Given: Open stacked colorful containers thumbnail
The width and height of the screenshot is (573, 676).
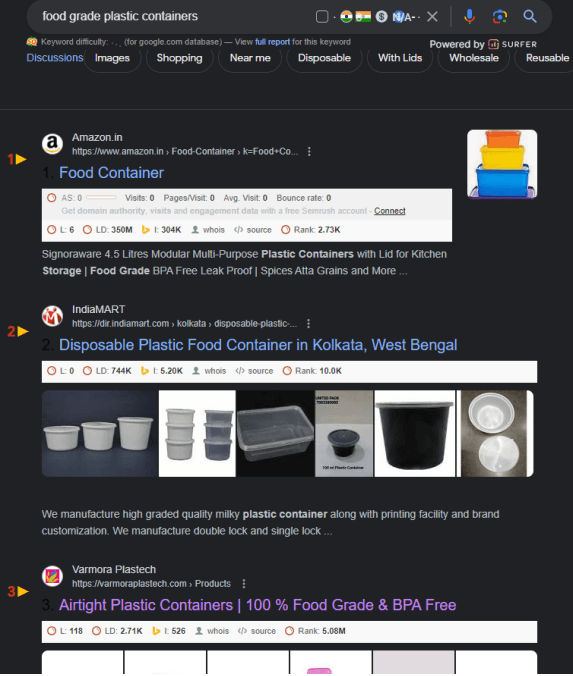Looking at the screenshot, I should pos(502,164).
